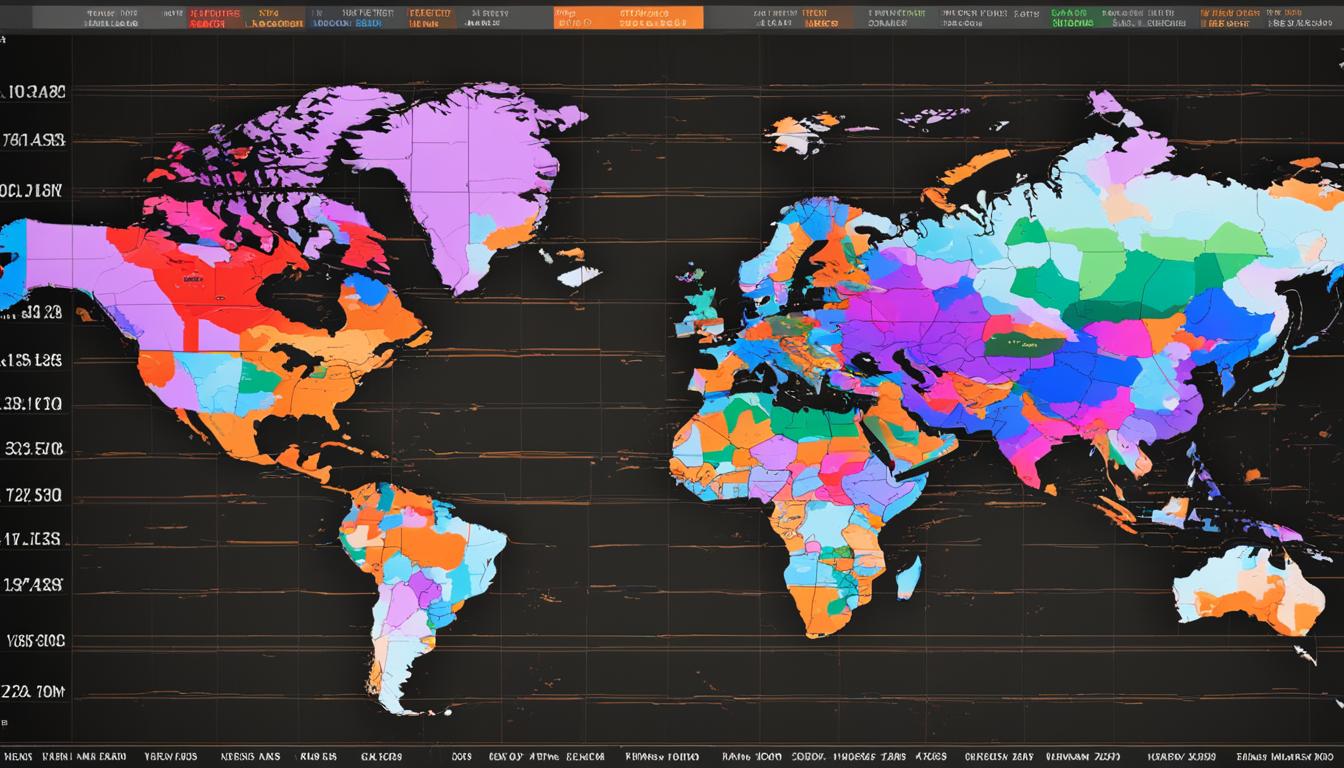1344x768 pixels.
Task: Click the Madagascar island off Africa
Action: pos(909,578)
